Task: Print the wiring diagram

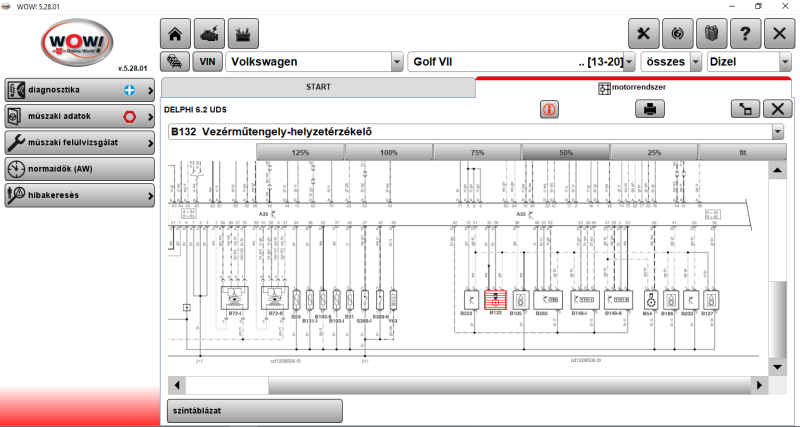Action: click(x=650, y=109)
